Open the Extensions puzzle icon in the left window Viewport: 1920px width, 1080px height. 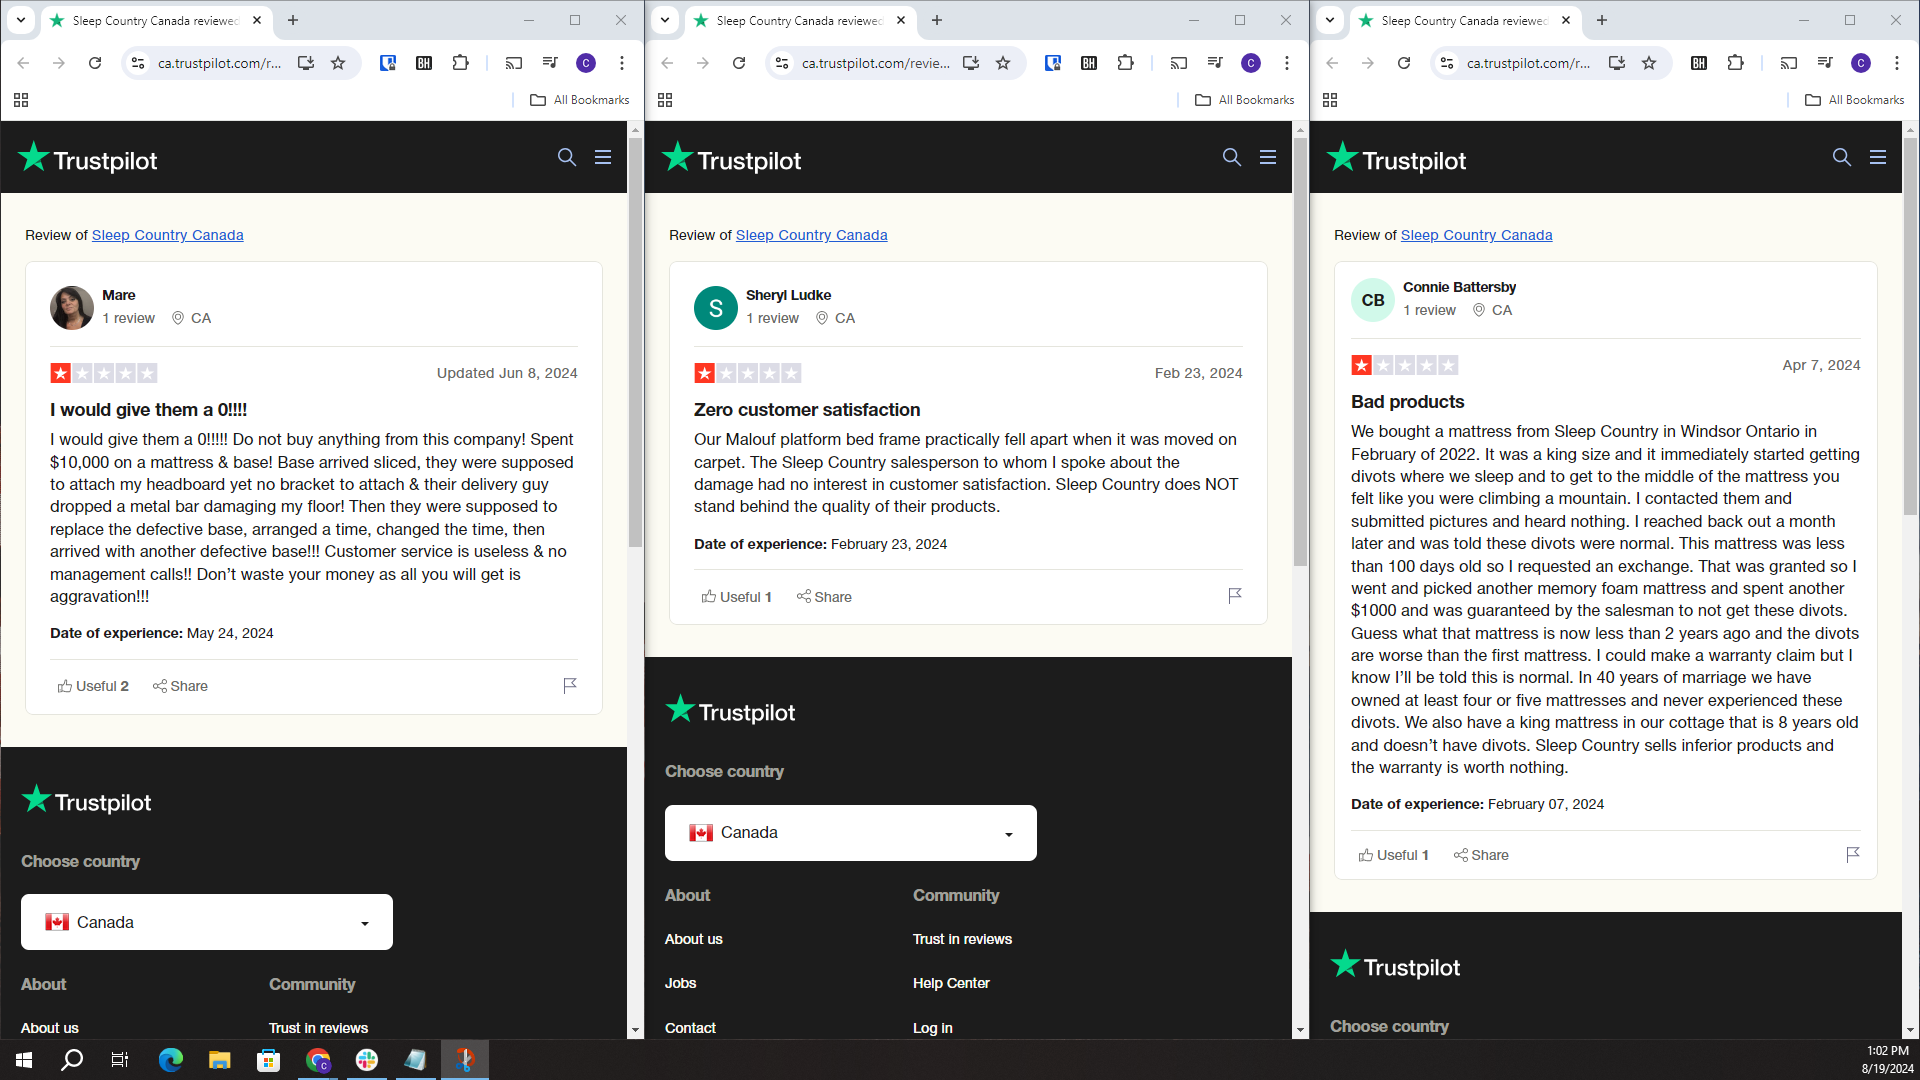tap(460, 63)
